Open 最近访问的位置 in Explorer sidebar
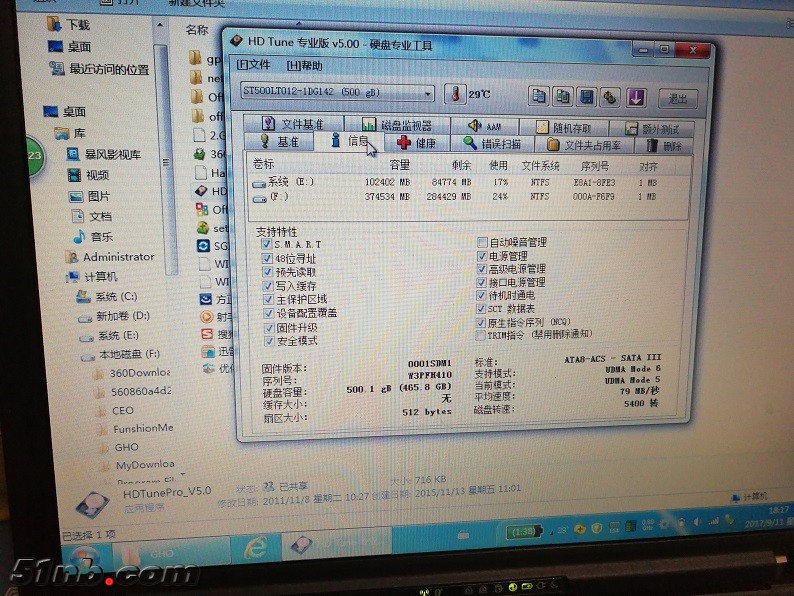This screenshot has height=596, width=794. pyautogui.click(x=100, y=68)
